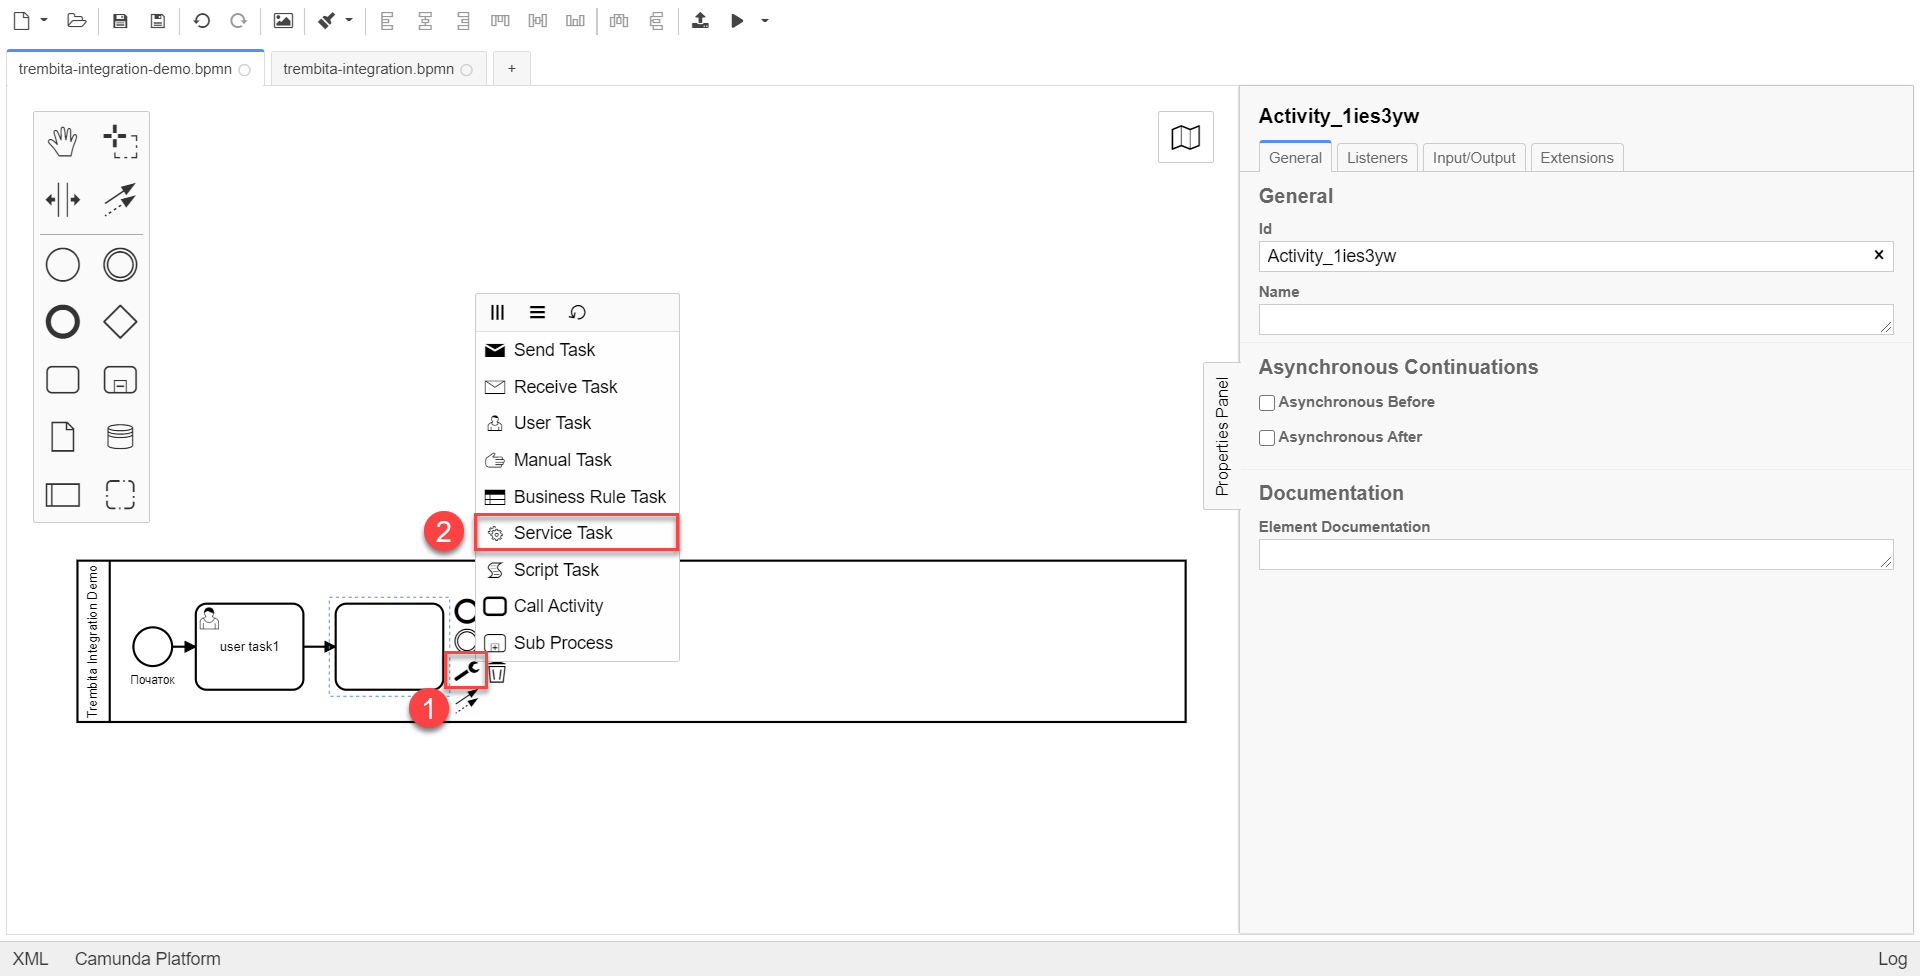Enable Asynchronous Before checkbox
Image resolution: width=1920 pixels, height=976 pixels.
point(1267,403)
